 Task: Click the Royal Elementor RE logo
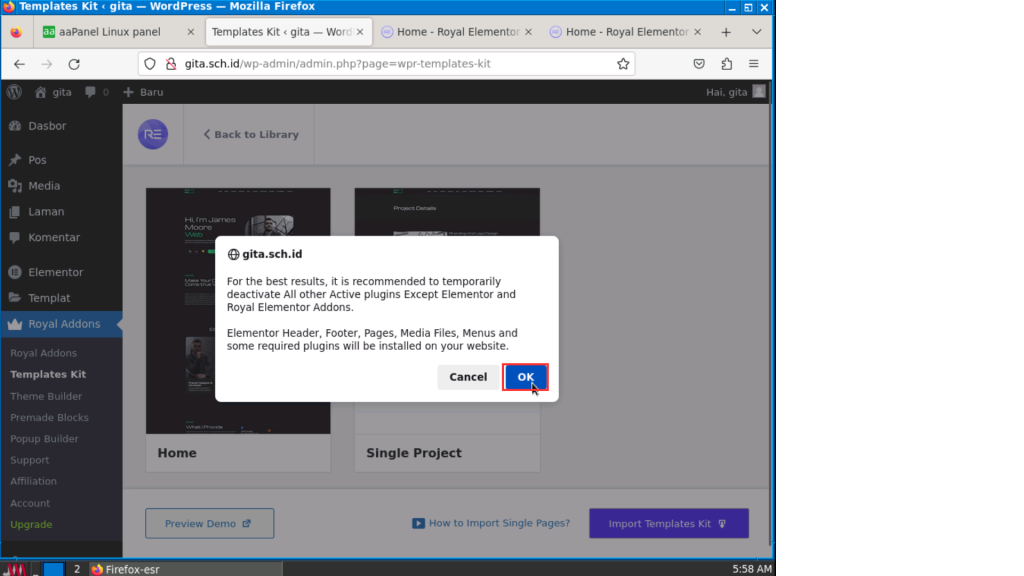153,134
